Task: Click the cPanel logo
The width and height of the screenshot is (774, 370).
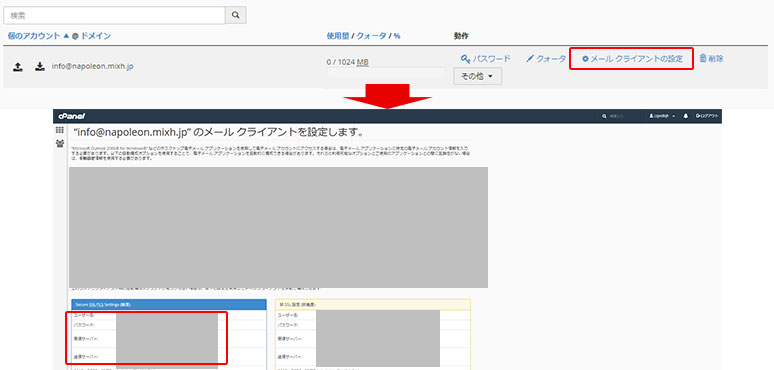Action: (x=72, y=116)
